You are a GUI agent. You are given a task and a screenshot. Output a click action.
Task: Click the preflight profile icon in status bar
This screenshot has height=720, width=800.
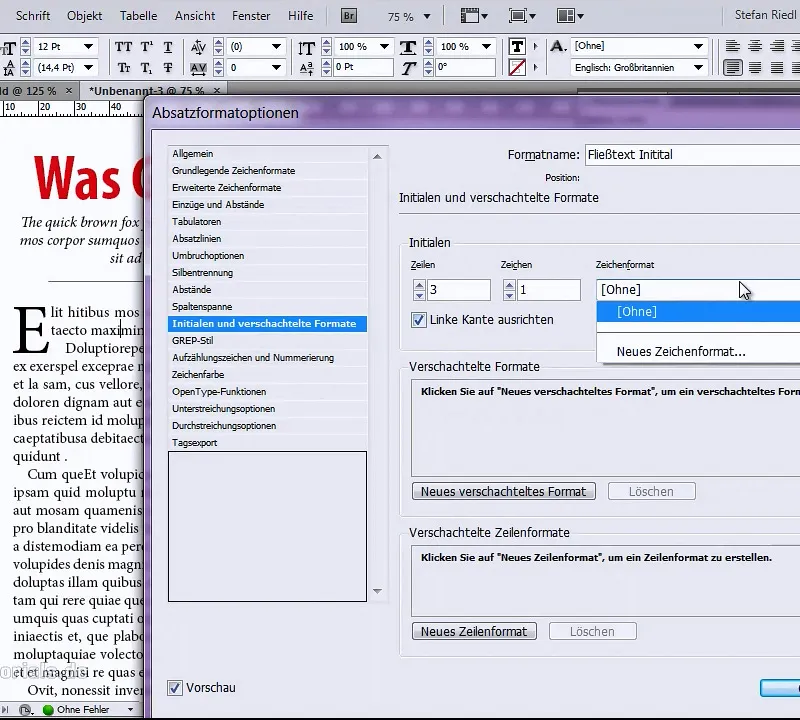coord(26,710)
